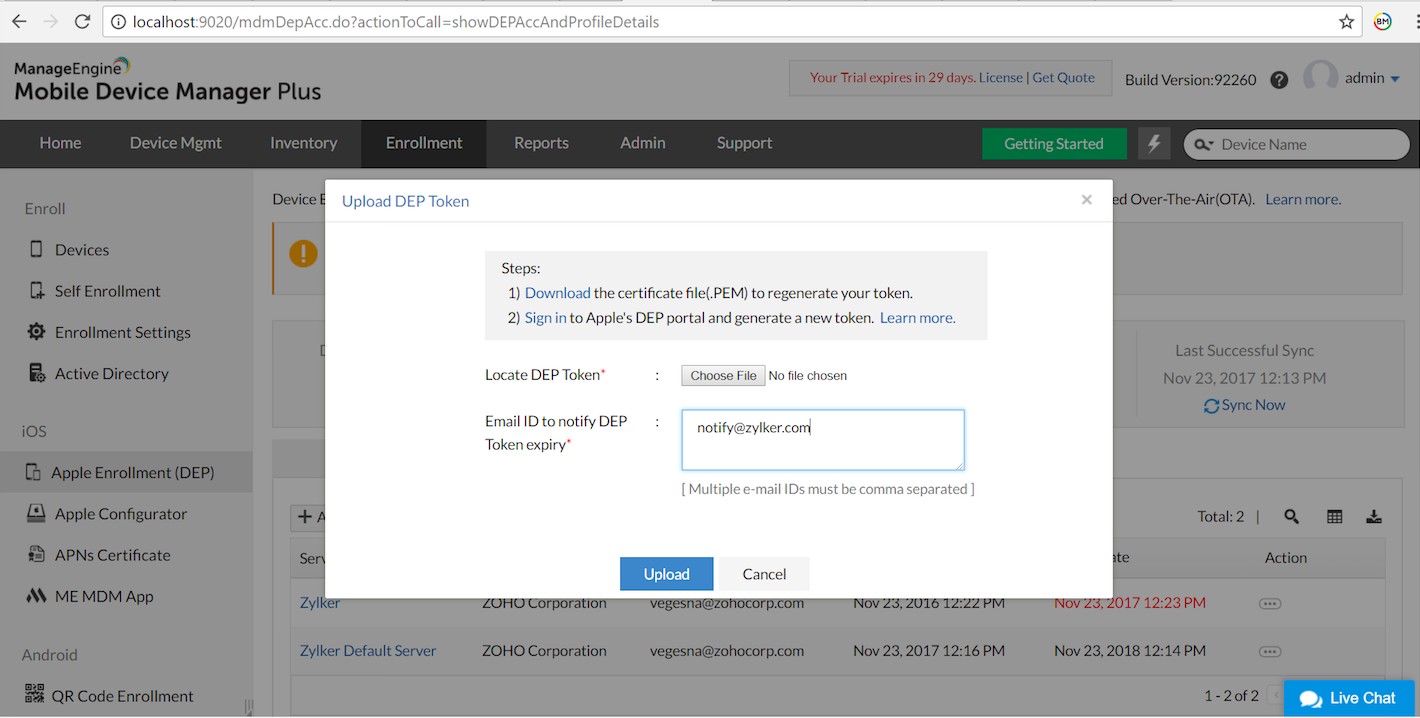Screen dimensions: 1420x718
Task: Open Devices in the sidebar
Action: point(82,250)
